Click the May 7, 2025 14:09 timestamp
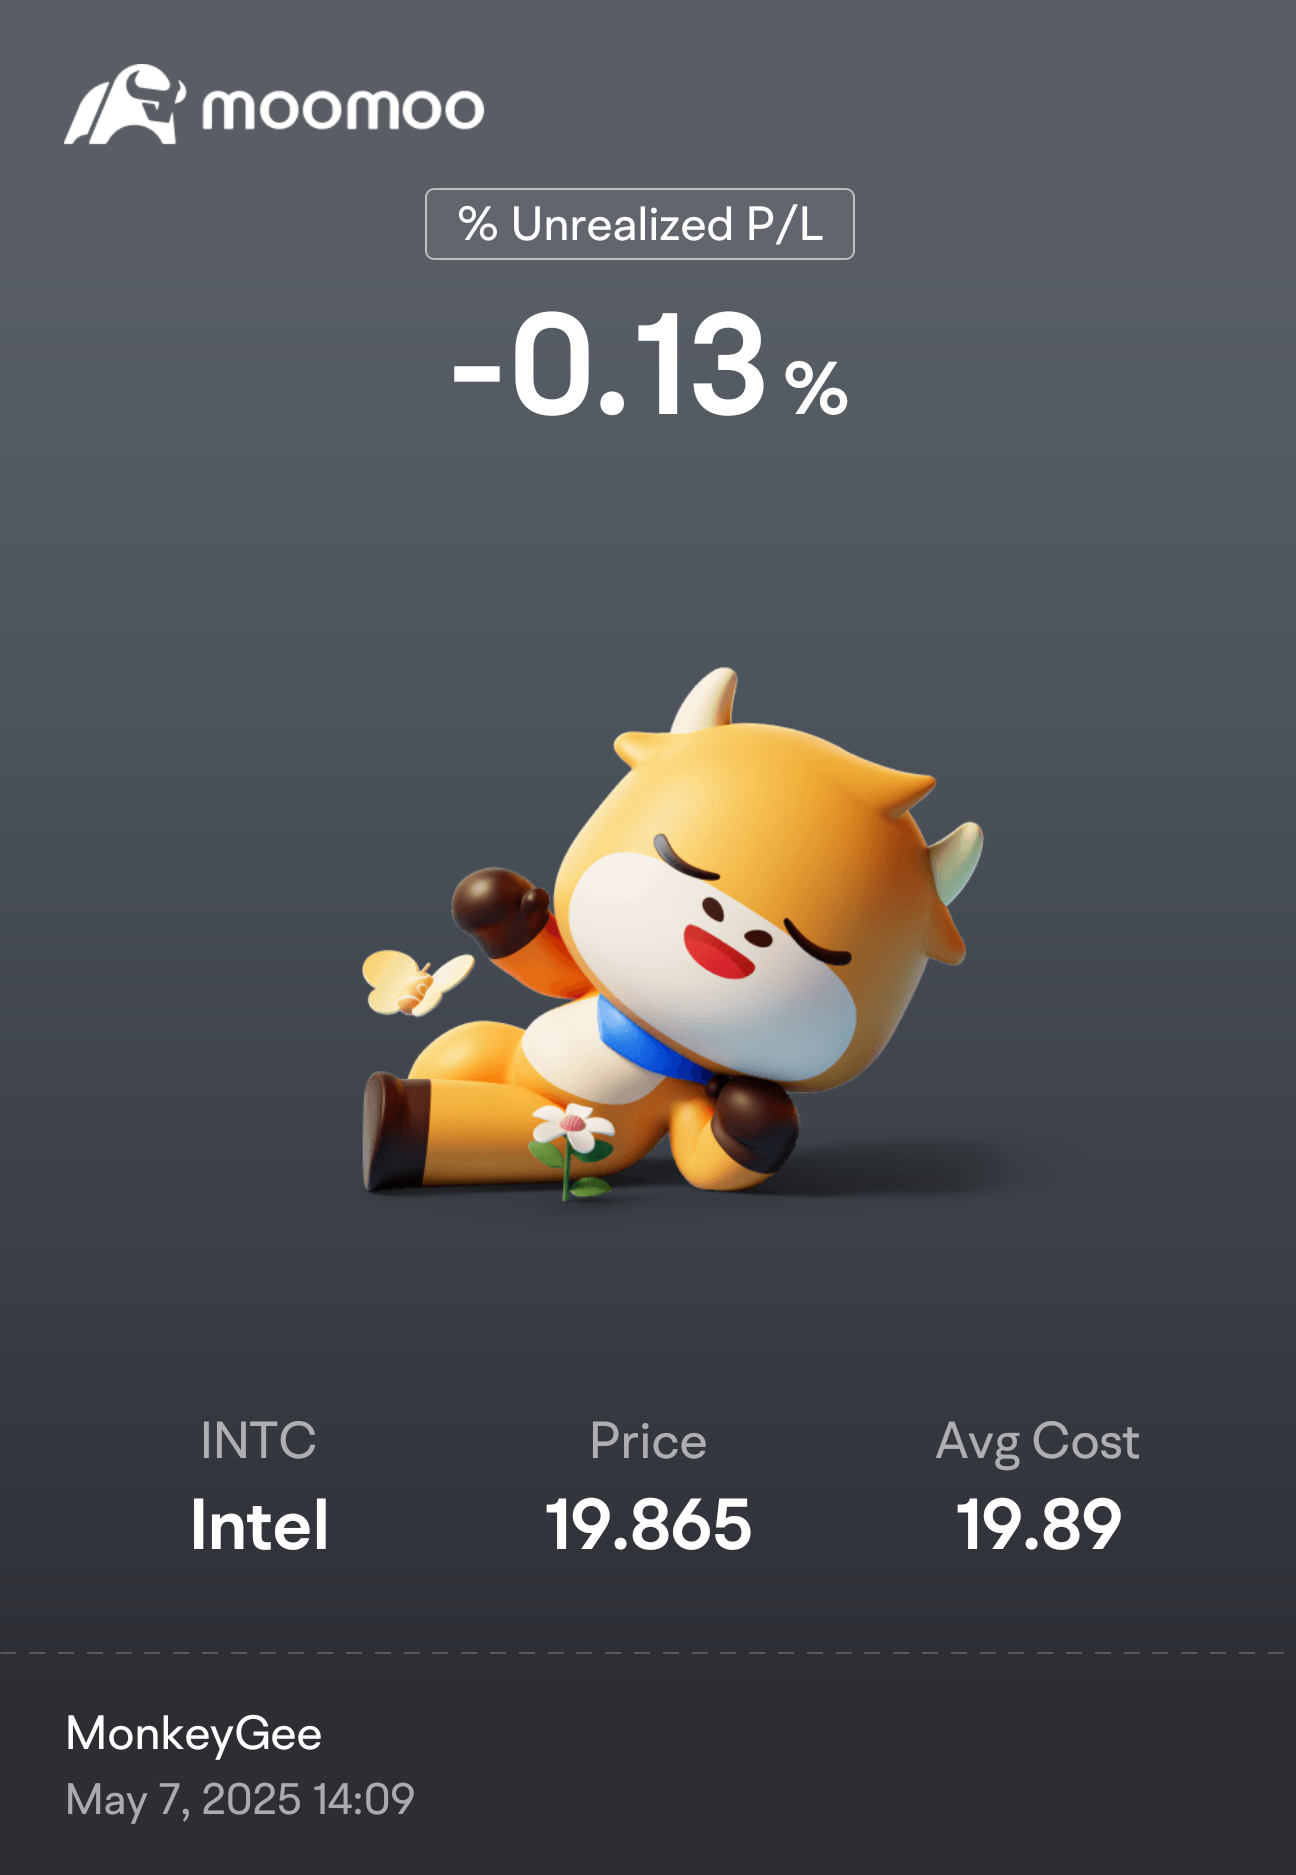 [240, 1800]
